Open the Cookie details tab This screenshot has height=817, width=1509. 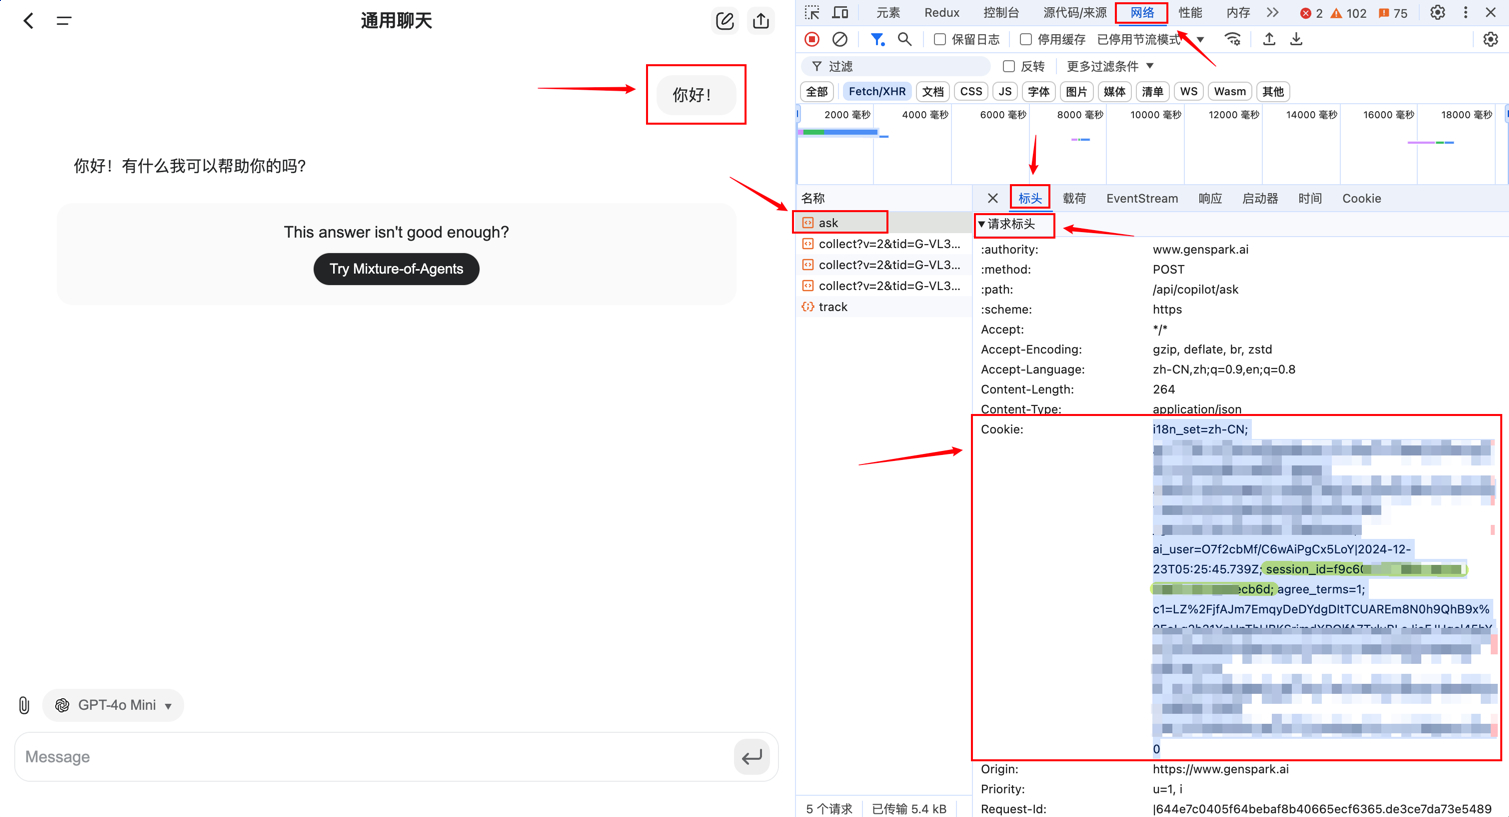pyautogui.click(x=1362, y=198)
